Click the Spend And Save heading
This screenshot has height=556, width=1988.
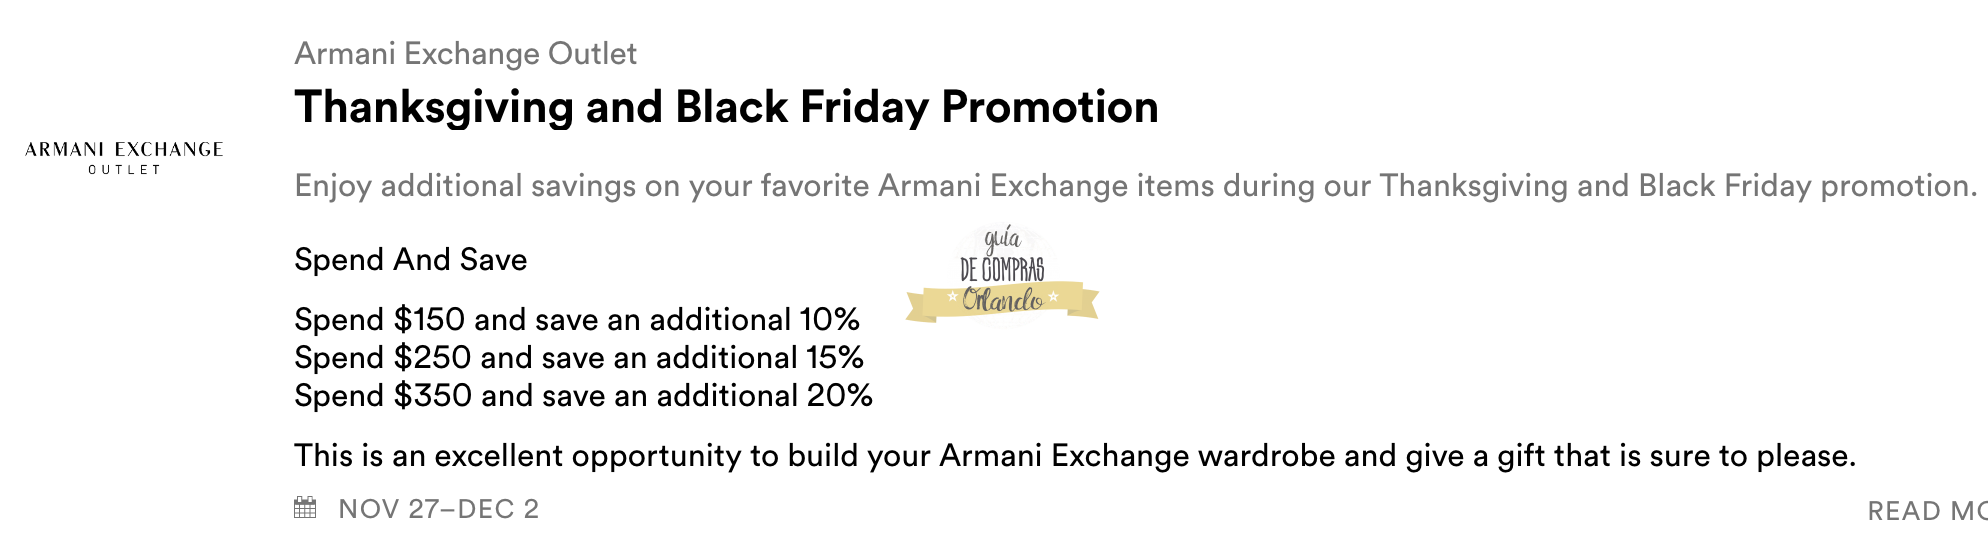click(x=410, y=260)
